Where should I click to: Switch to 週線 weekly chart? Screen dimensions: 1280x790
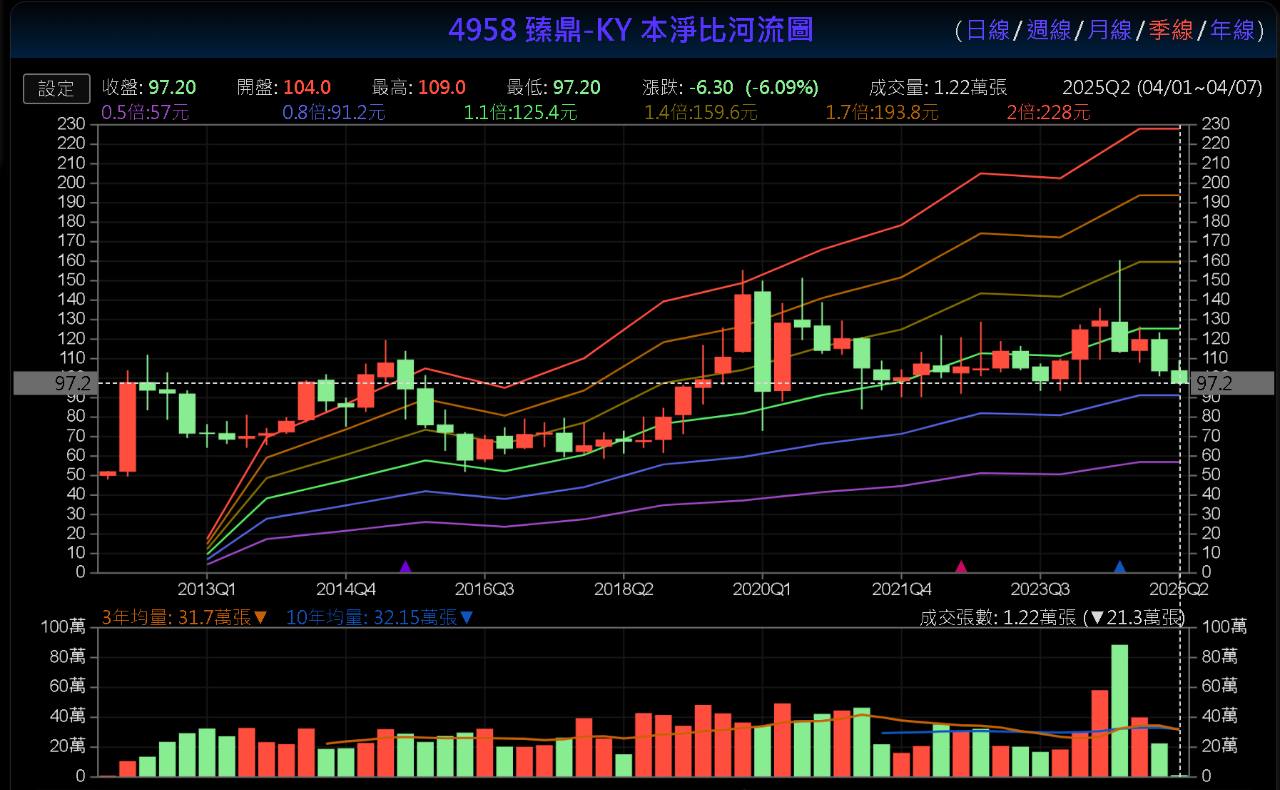tap(1048, 30)
